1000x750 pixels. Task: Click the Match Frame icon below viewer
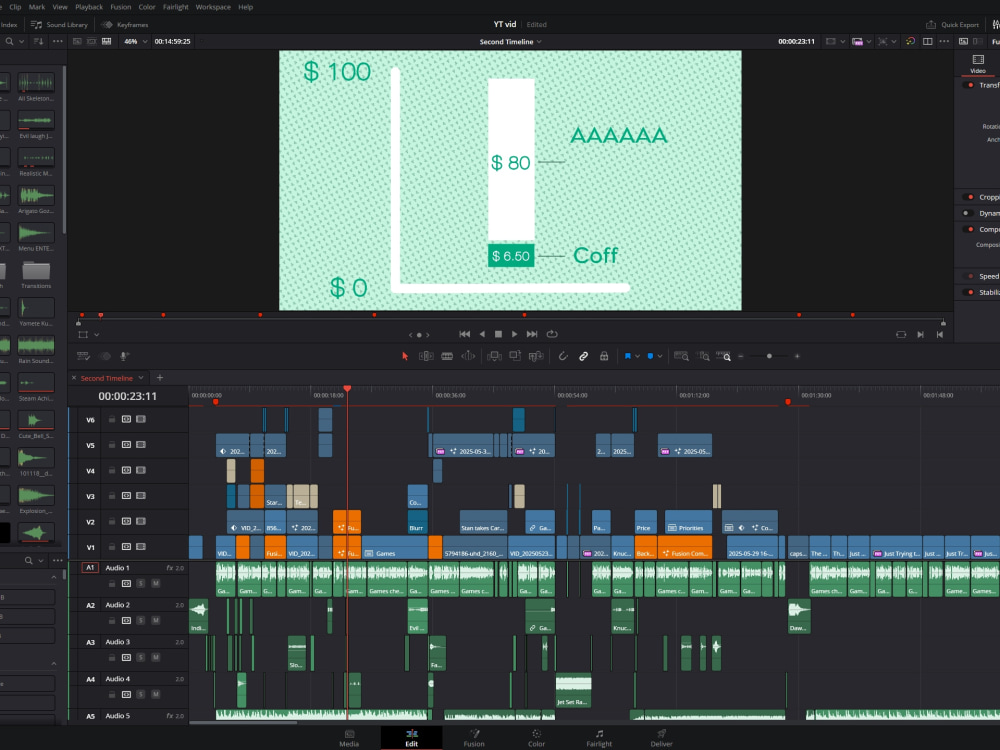(x=901, y=334)
